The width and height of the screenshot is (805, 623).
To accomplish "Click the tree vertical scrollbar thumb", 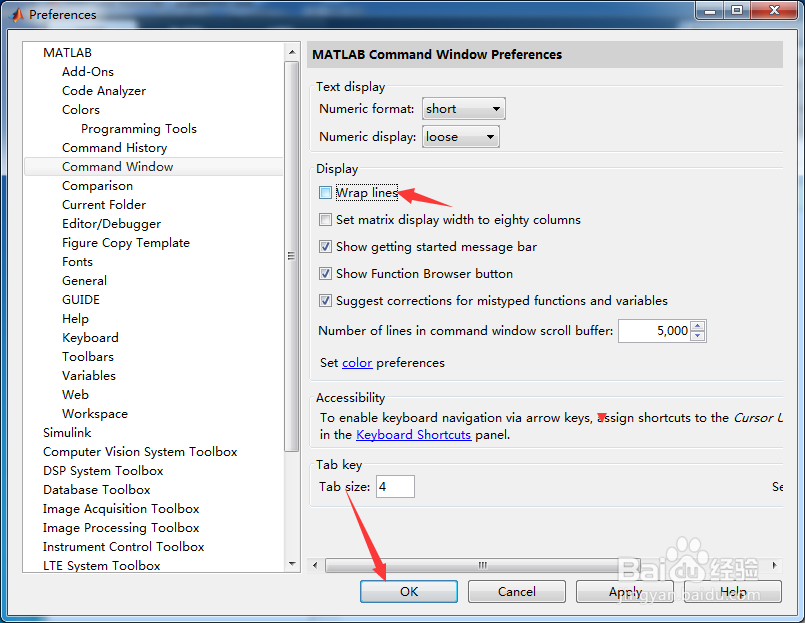I will pos(292,256).
